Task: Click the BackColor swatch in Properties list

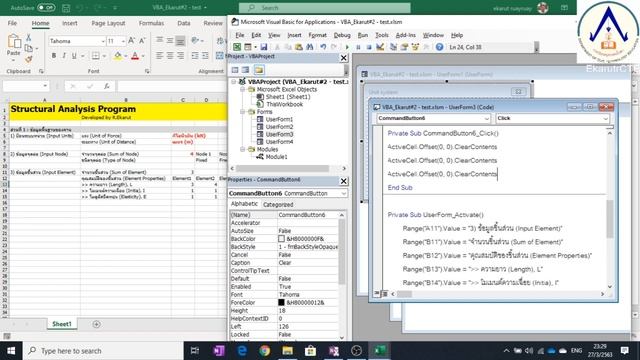Action: coord(281,239)
